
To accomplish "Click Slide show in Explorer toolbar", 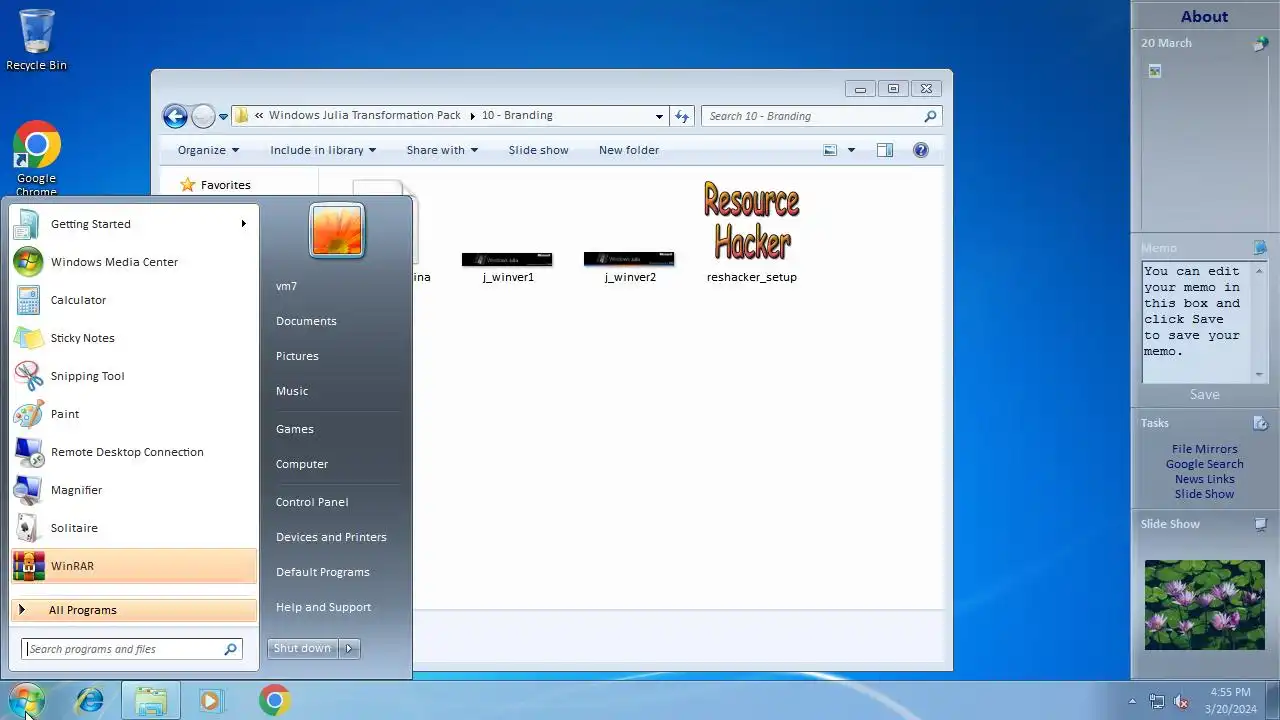I will [538, 150].
